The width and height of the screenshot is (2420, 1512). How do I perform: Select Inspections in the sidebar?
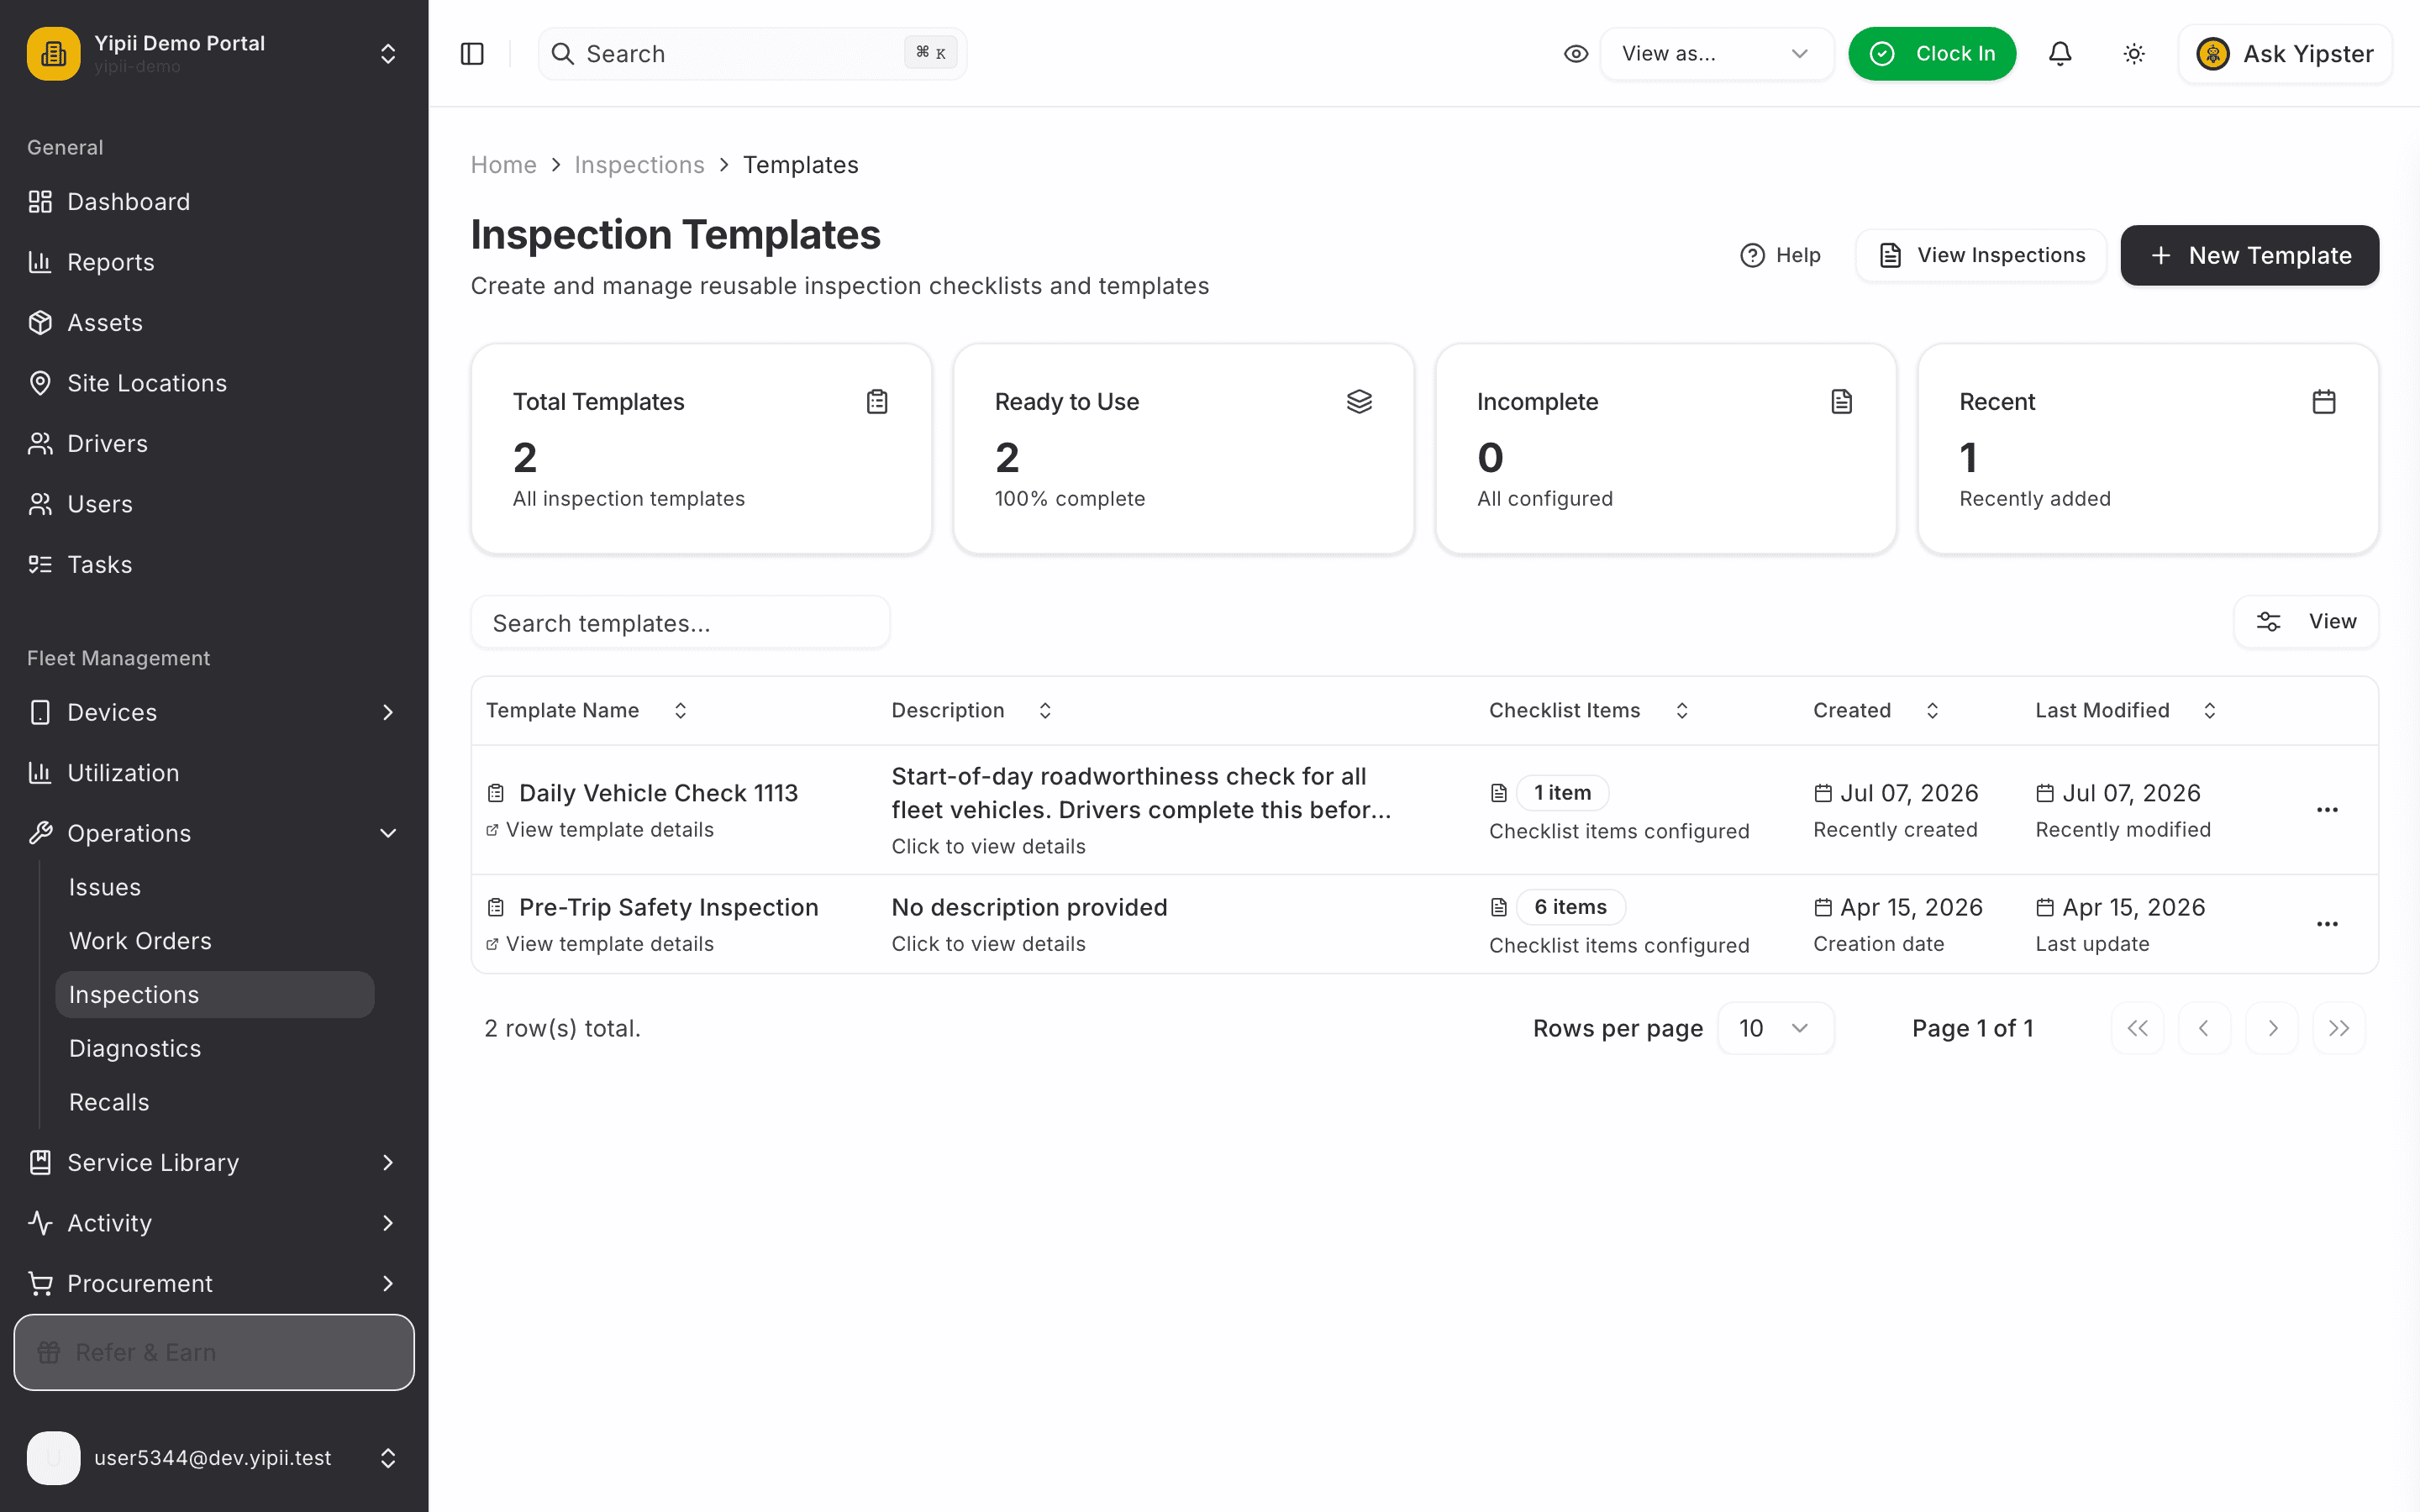coord(215,995)
